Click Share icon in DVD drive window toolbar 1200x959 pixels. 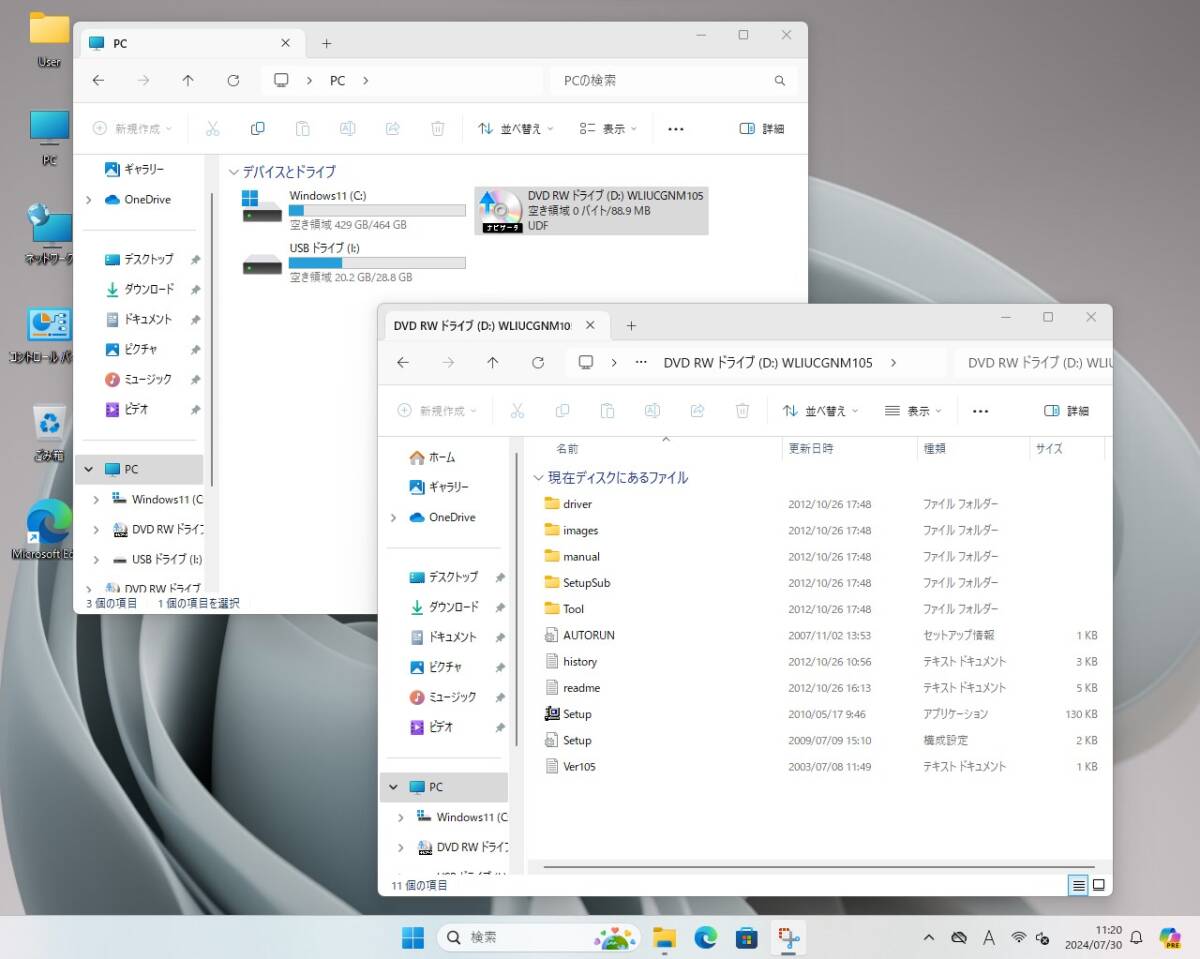tap(697, 411)
